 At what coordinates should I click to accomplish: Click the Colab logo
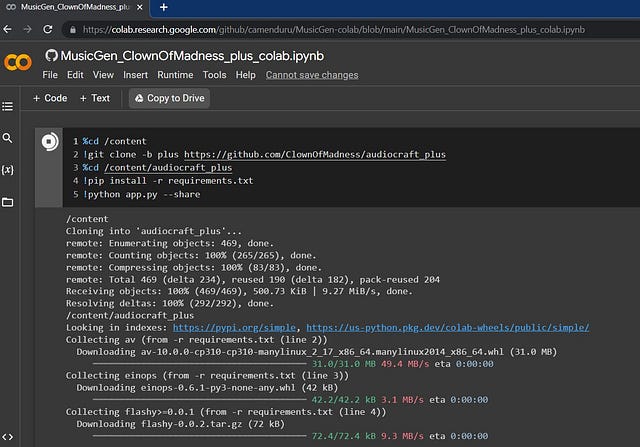18,62
